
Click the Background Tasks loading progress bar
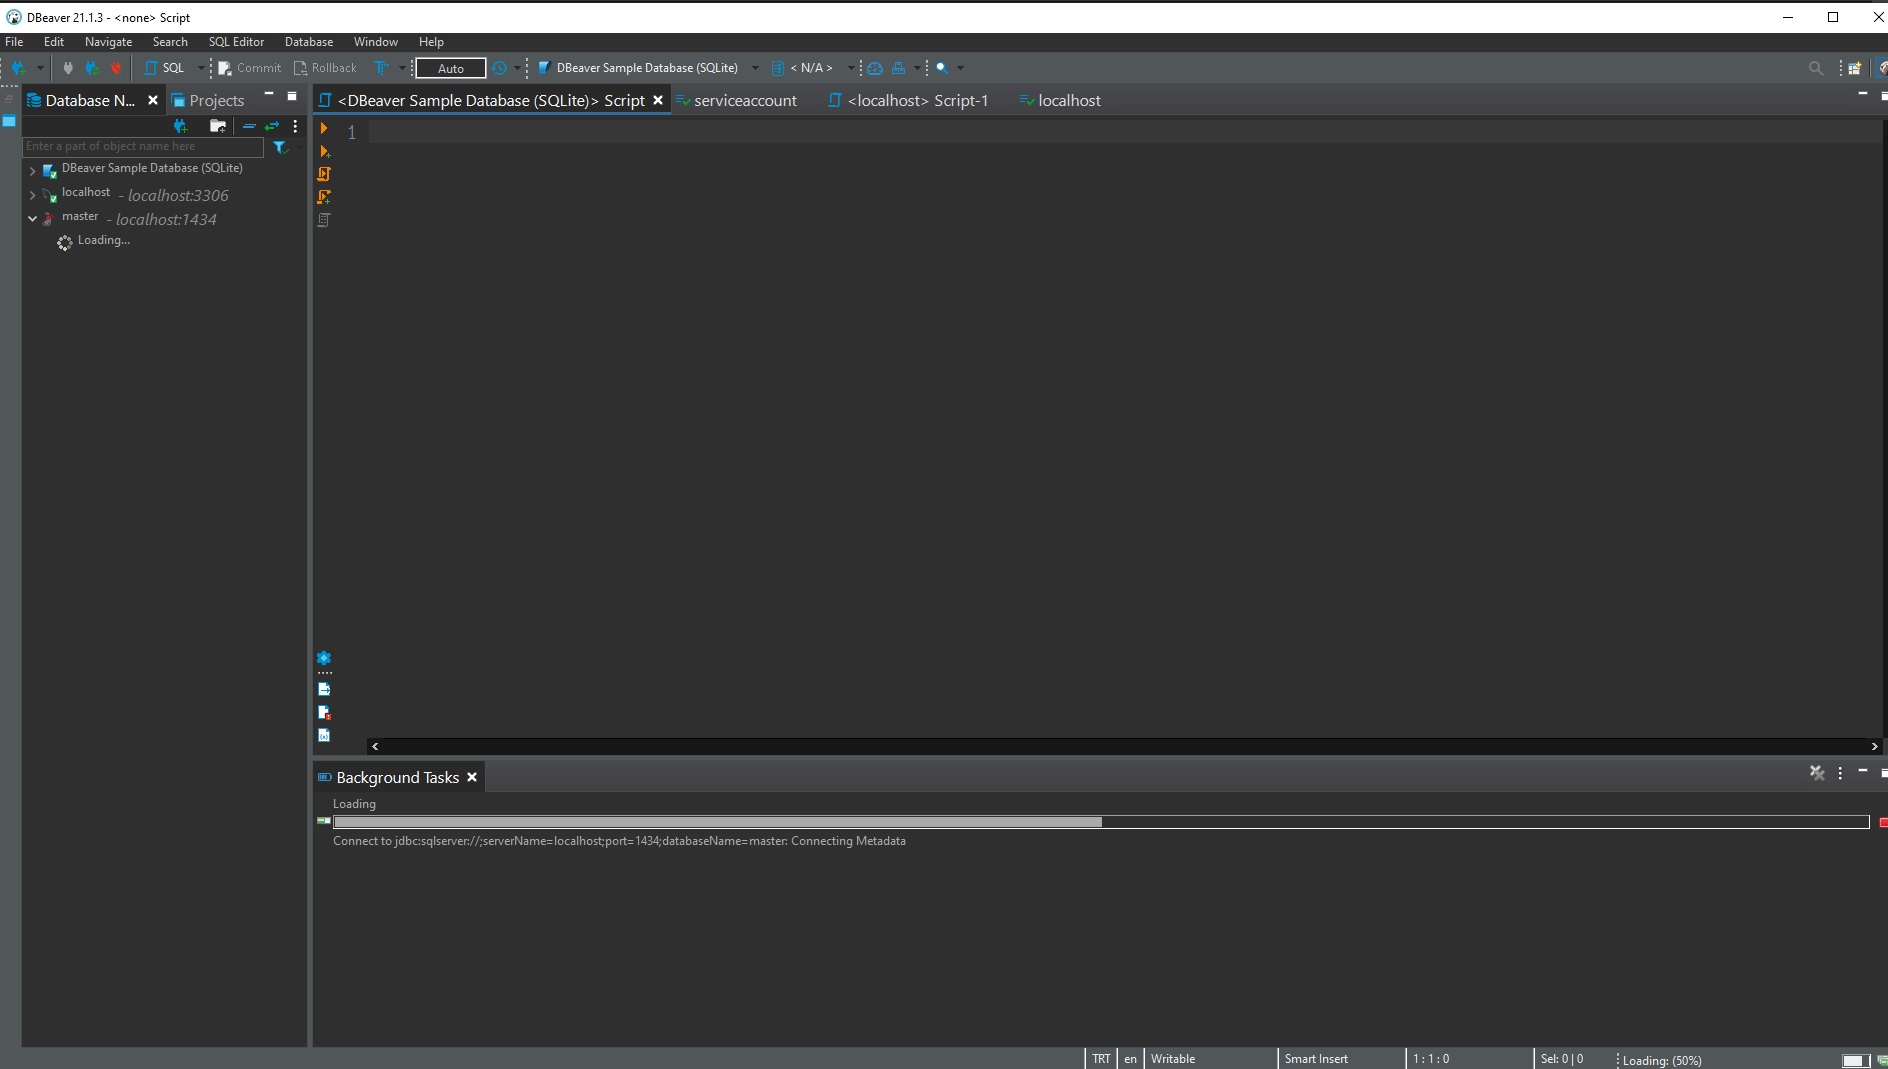pos(1101,821)
